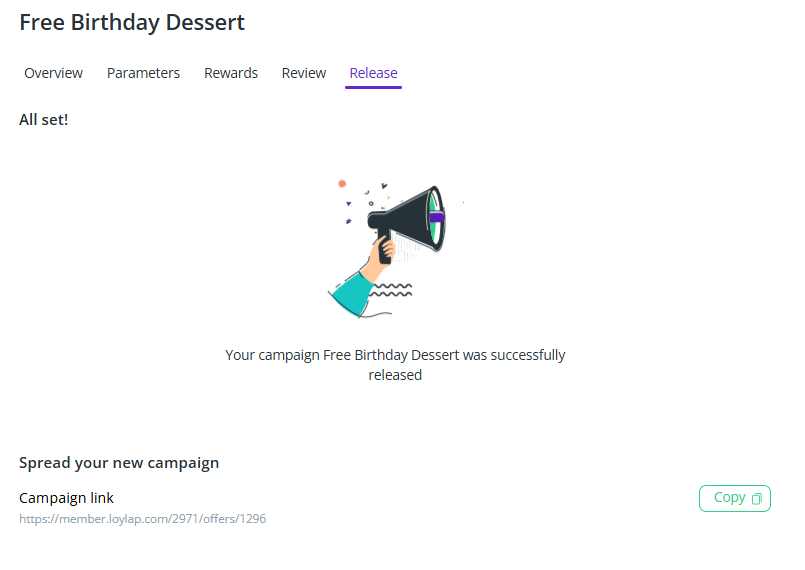Click the 'Spread your new campaign' heading
The width and height of the screenshot is (805, 570).
coord(119,463)
